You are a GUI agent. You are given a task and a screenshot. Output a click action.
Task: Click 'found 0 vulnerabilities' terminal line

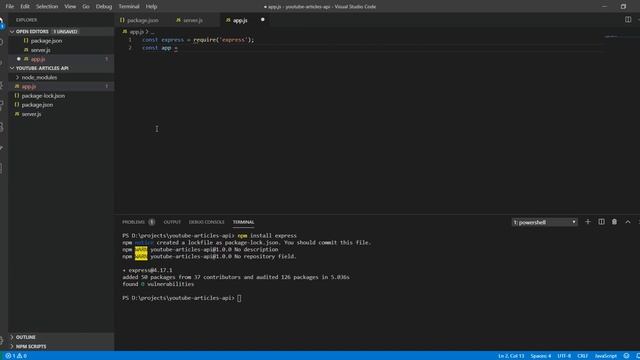(x=158, y=284)
